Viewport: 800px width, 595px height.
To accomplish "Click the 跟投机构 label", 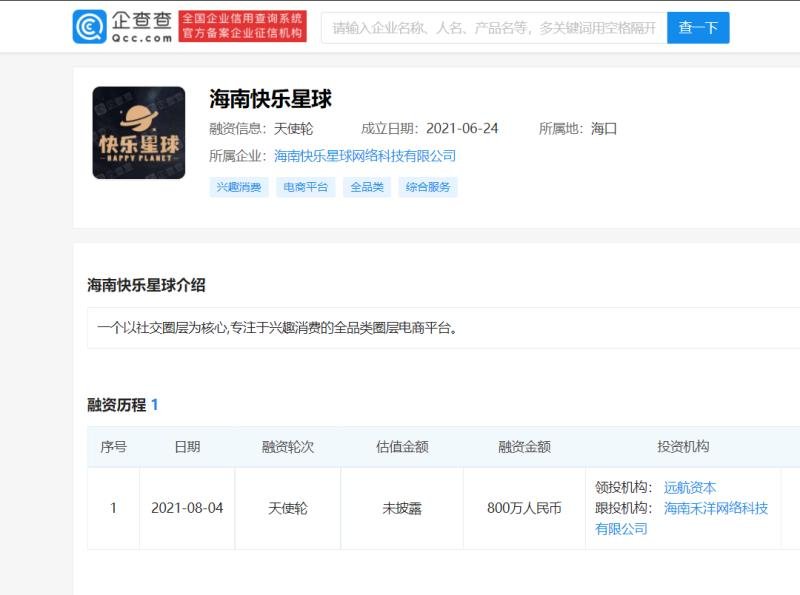I will pyautogui.click(x=623, y=508).
